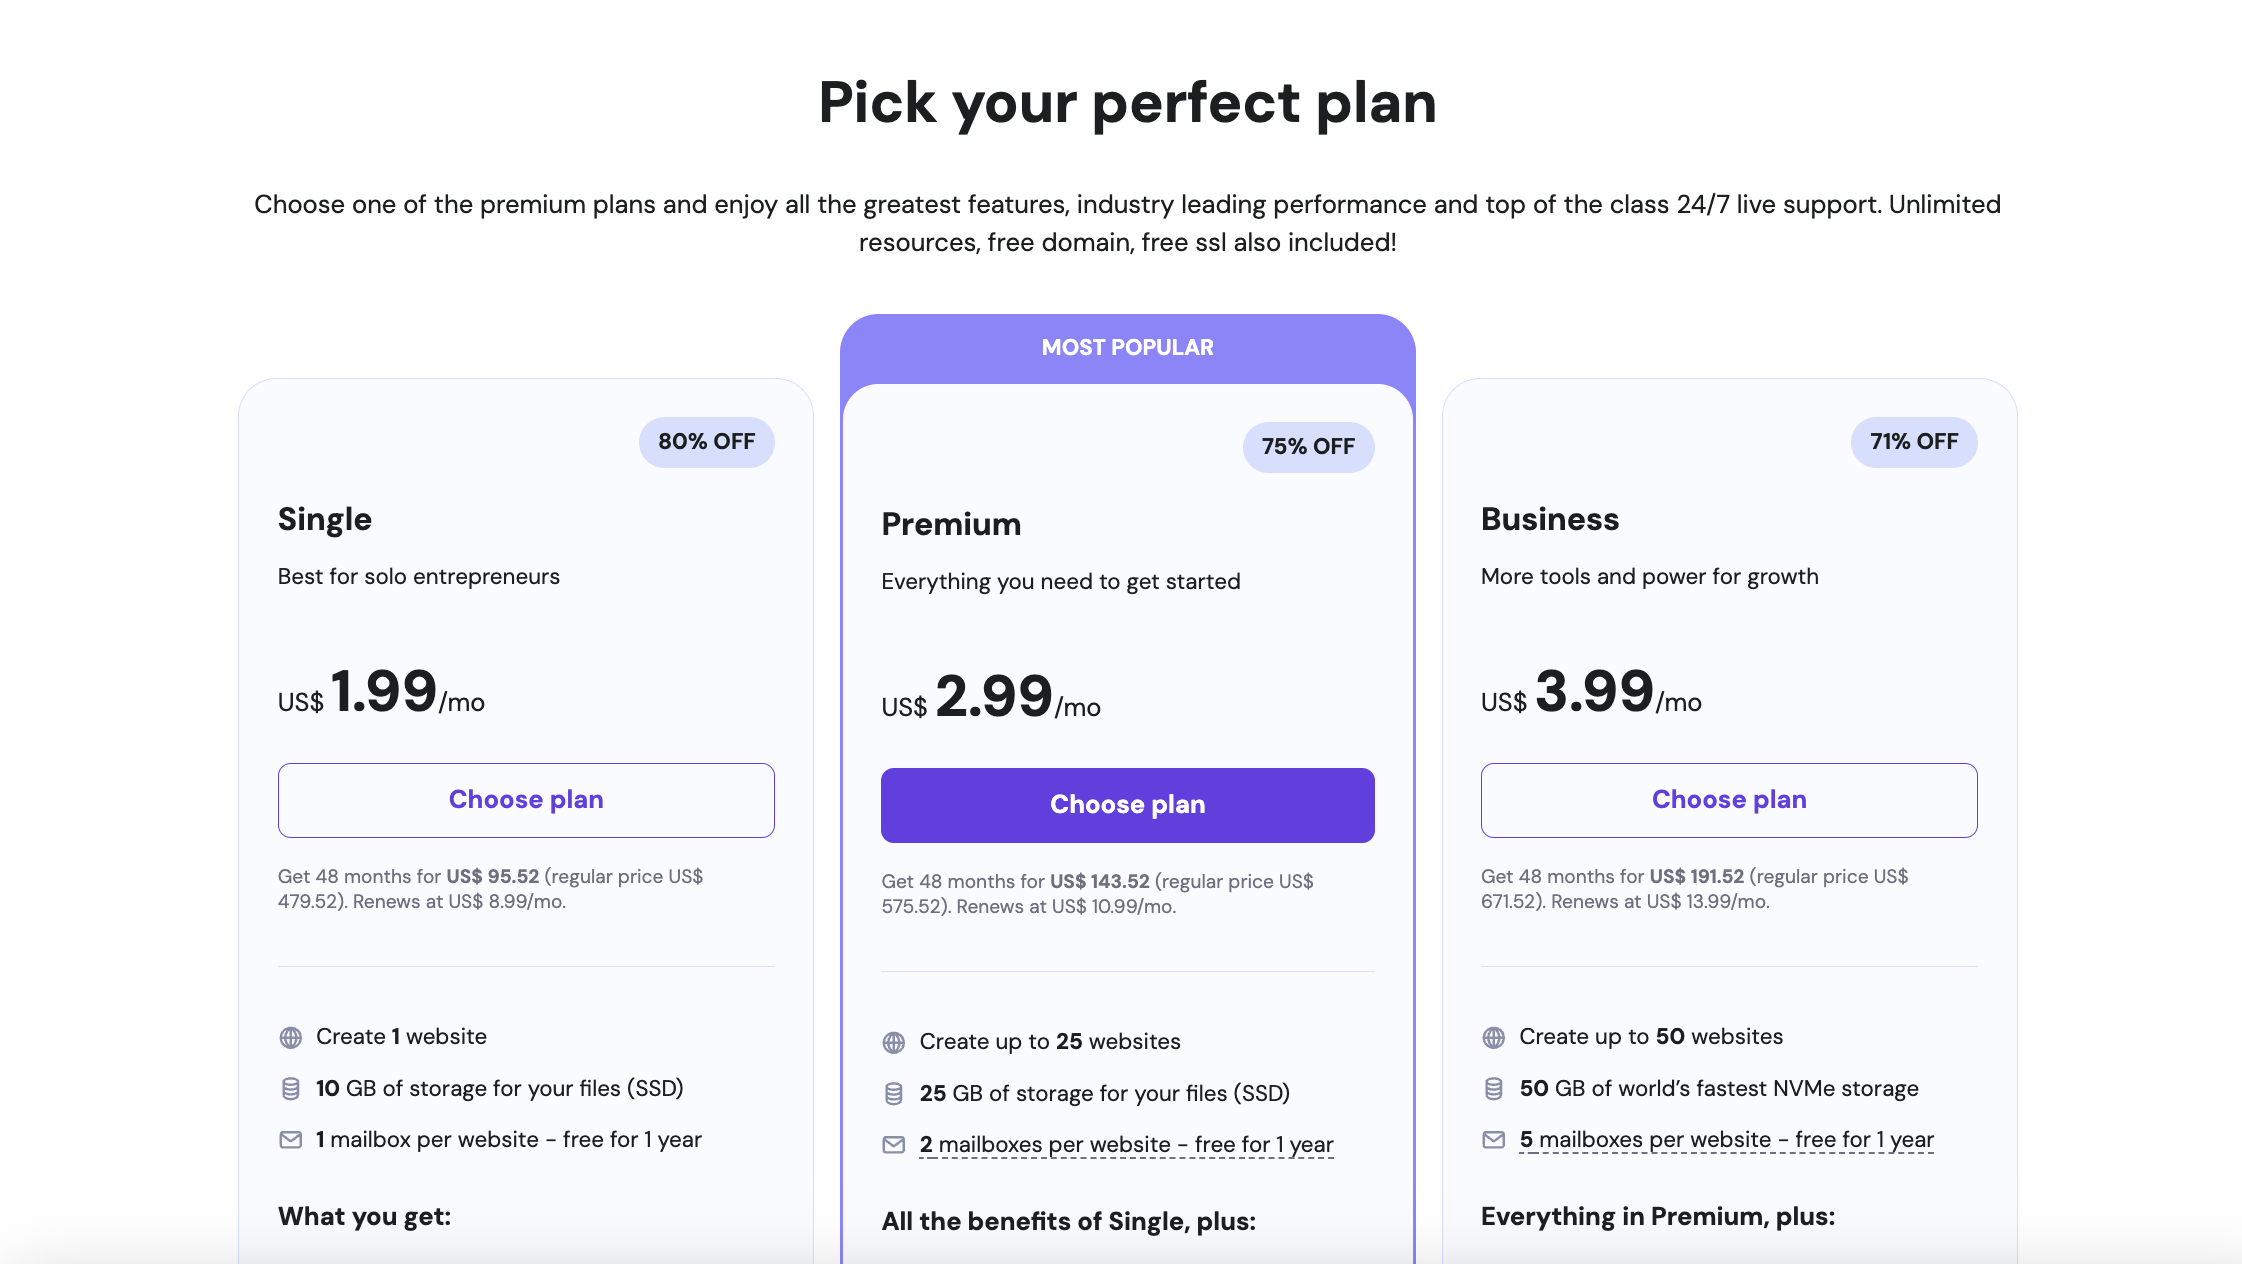Image resolution: width=2242 pixels, height=1264 pixels.
Task: Open mailbox details link in Business plan
Action: [x=1726, y=1139]
